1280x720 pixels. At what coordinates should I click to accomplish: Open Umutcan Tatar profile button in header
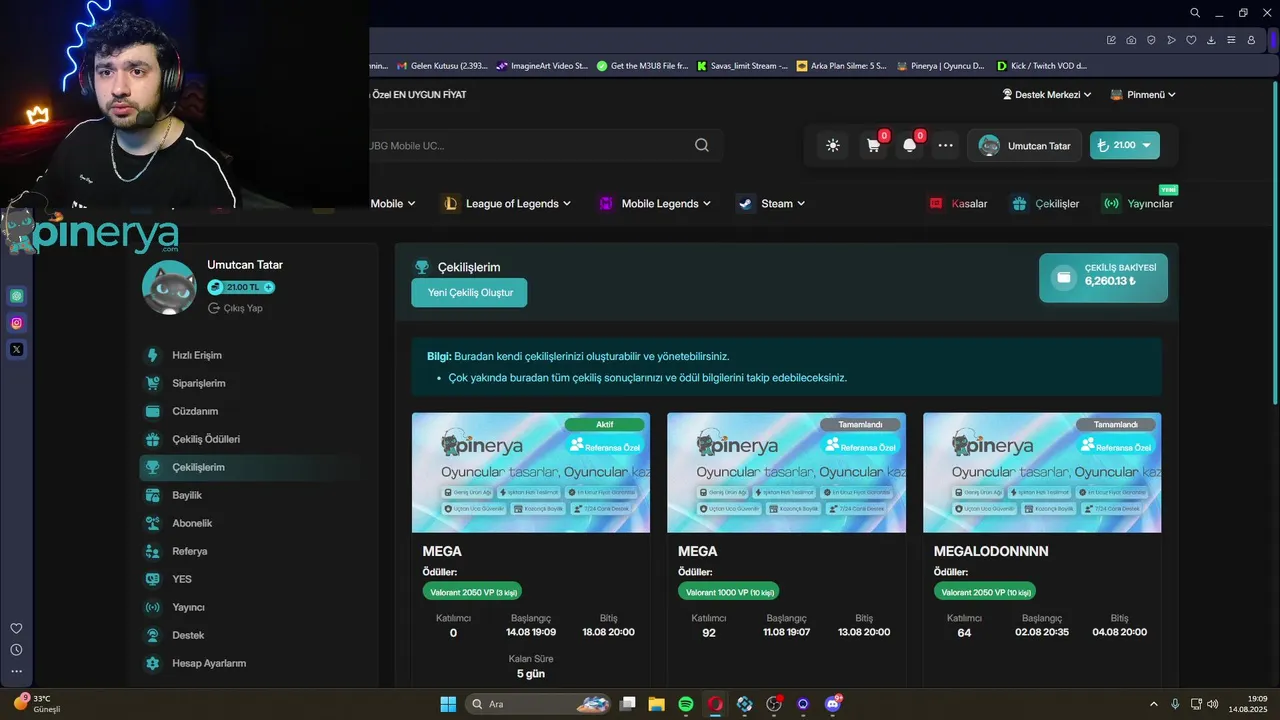(x=1025, y=145)
